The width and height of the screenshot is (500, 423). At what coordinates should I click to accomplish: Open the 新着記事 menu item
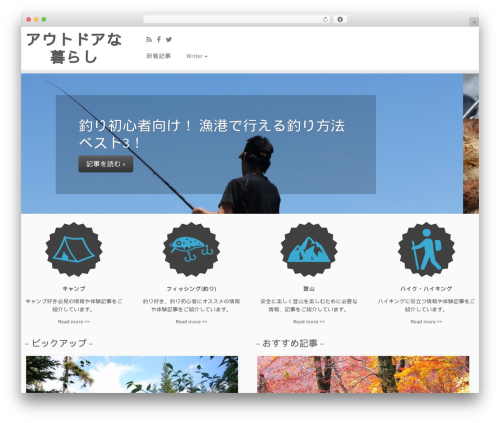pos(159,56)
